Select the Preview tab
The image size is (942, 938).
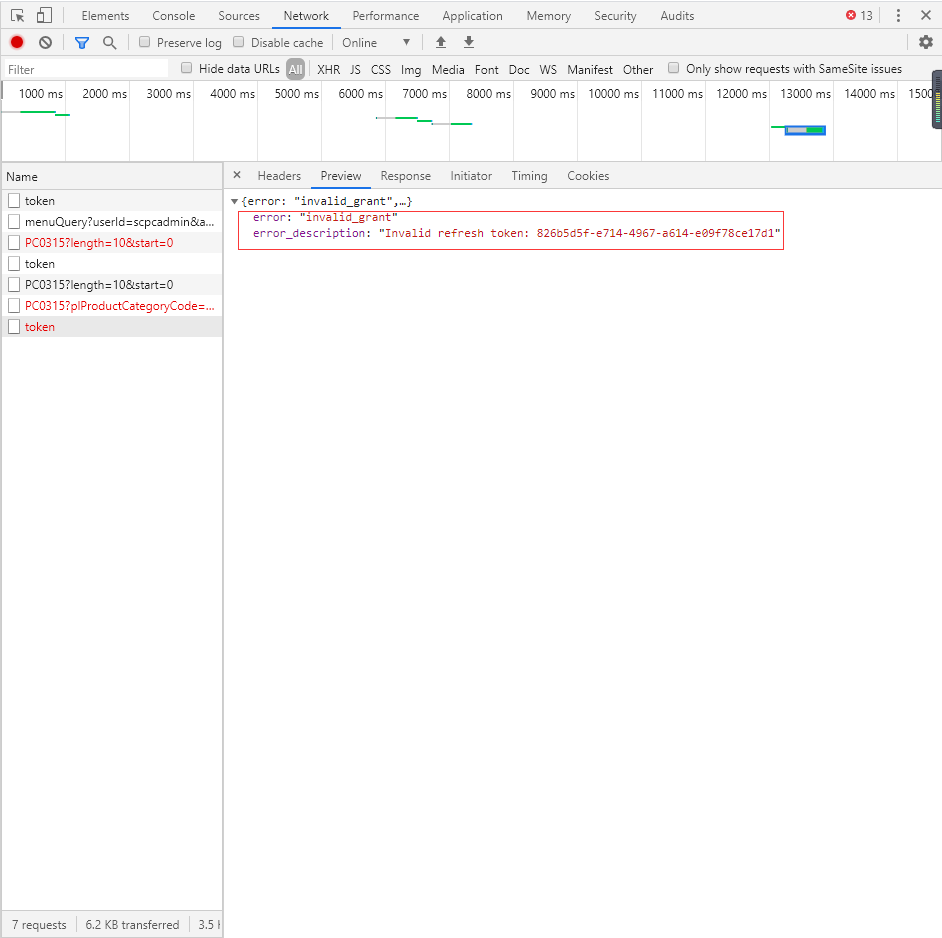tap(341, 175)
